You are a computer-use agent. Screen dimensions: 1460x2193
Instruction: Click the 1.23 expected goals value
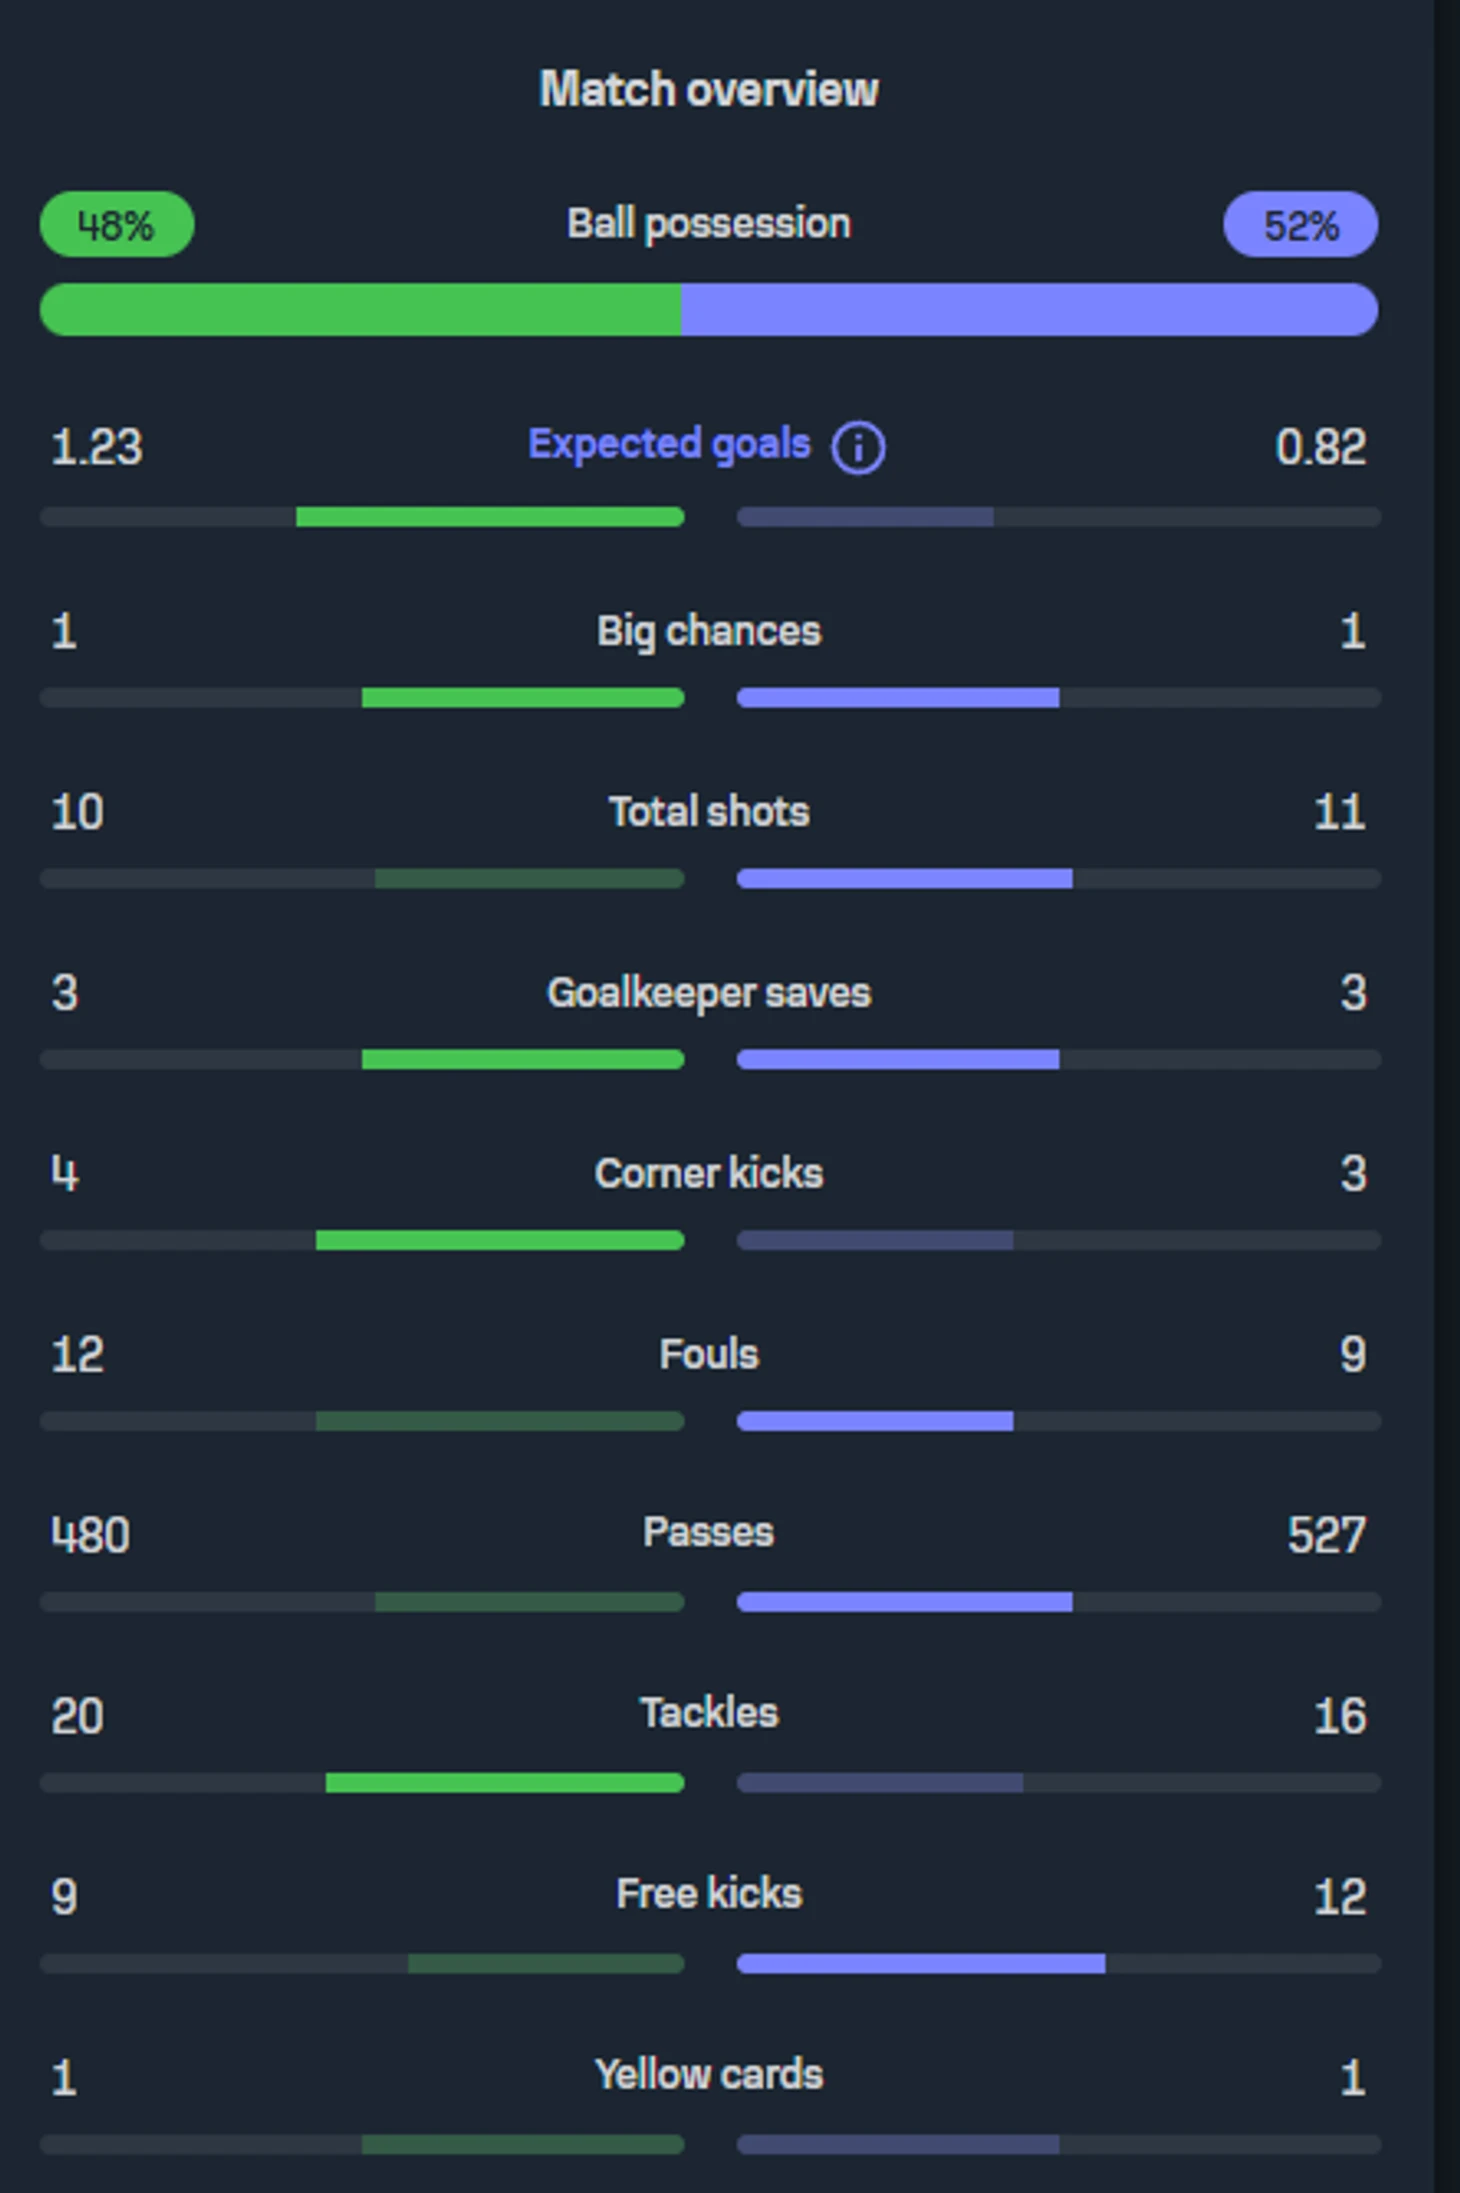tap(97, 447)
